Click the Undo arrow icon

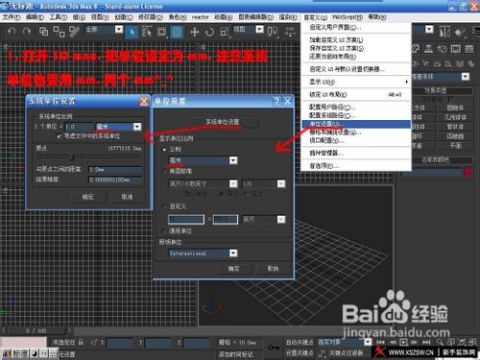[x=11, y=32]
